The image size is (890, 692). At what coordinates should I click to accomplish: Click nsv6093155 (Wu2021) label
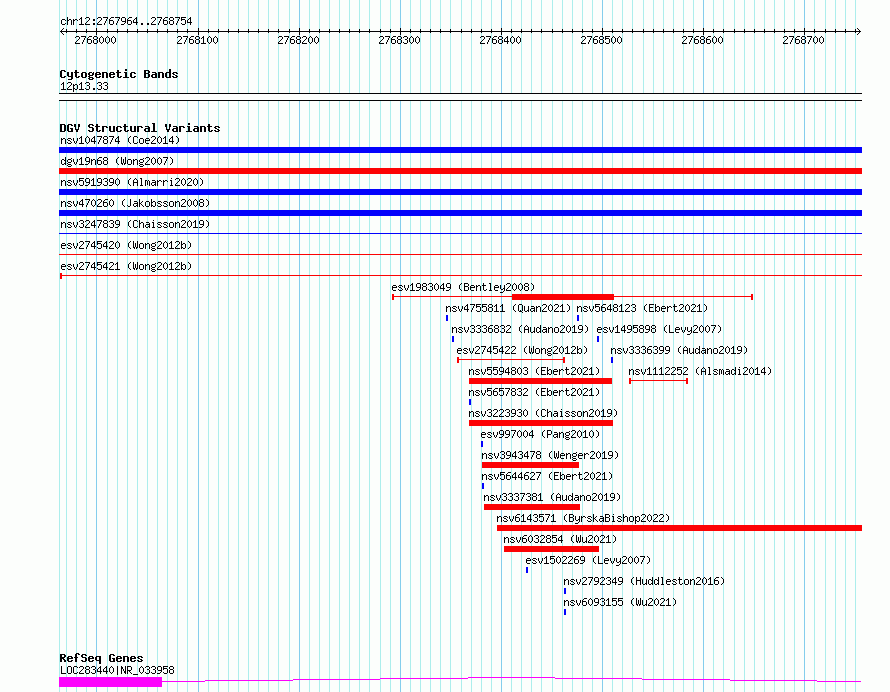[620, 602]
